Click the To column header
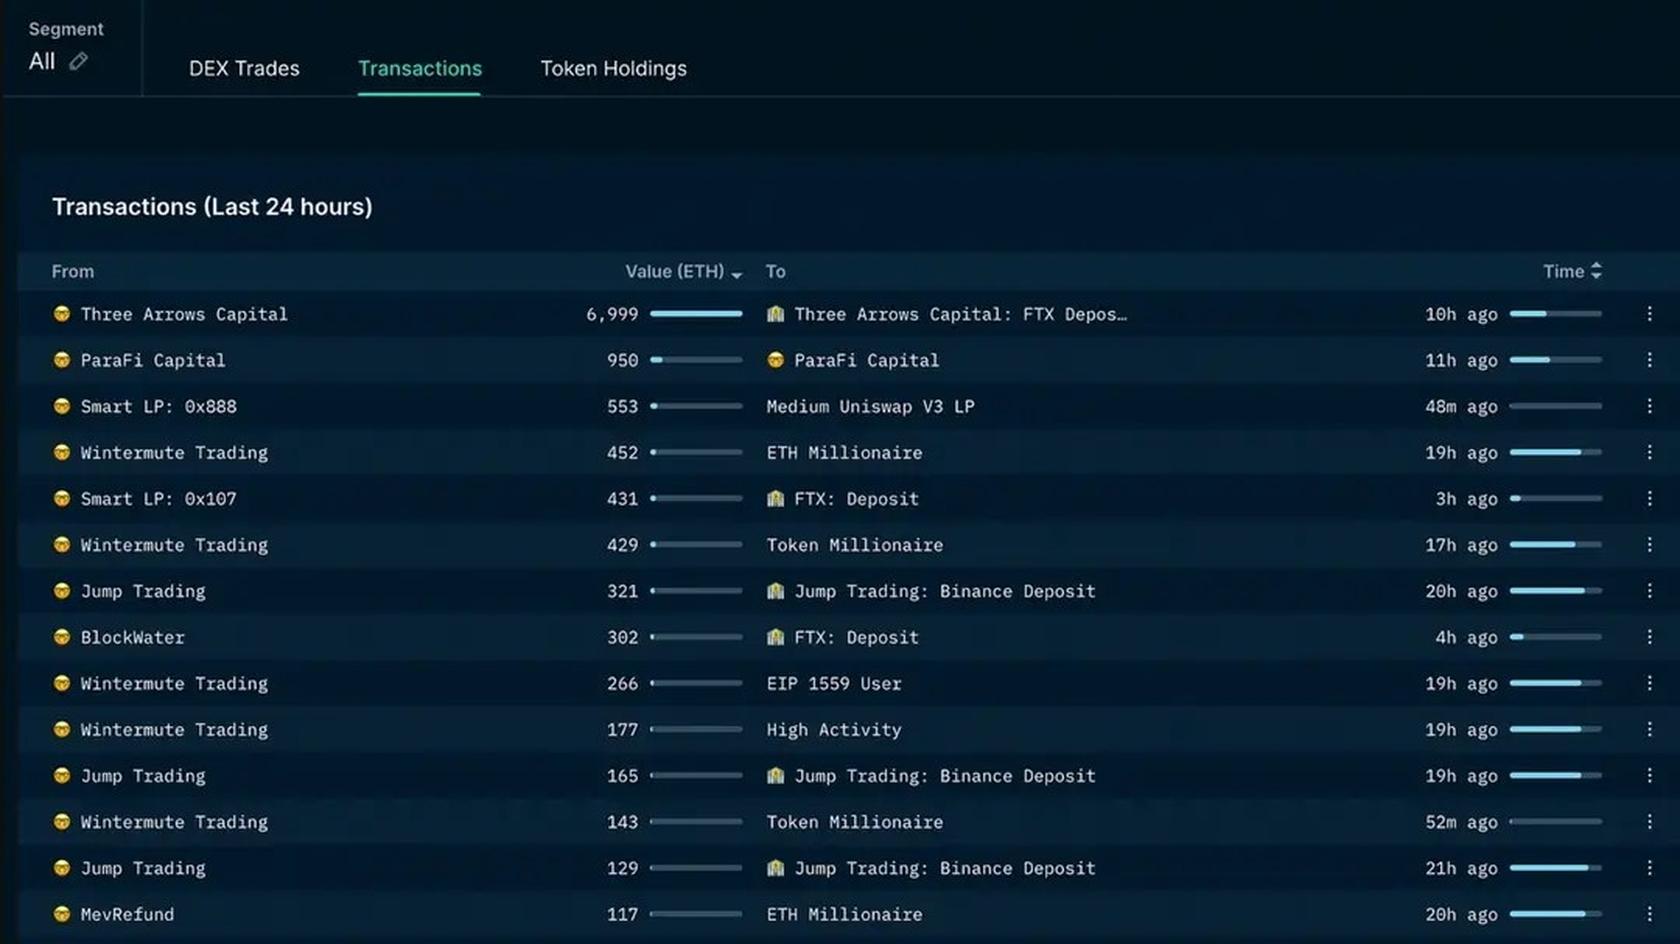The height and width of the screenshot is (944, 1680). click(x=776, y=271)
